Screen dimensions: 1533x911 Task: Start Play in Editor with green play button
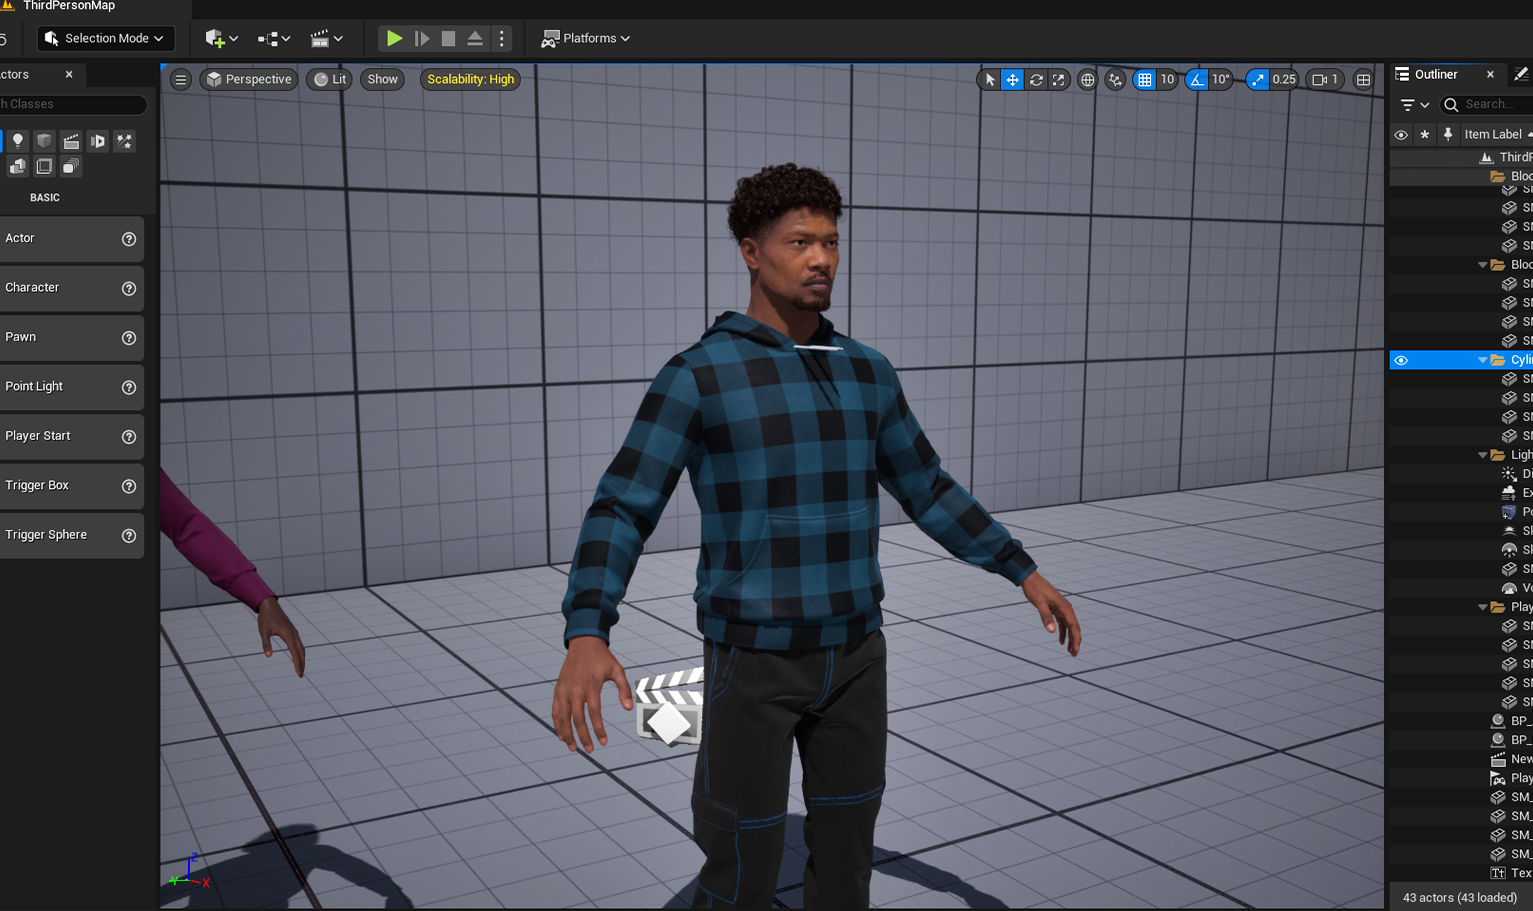point(394,38)
